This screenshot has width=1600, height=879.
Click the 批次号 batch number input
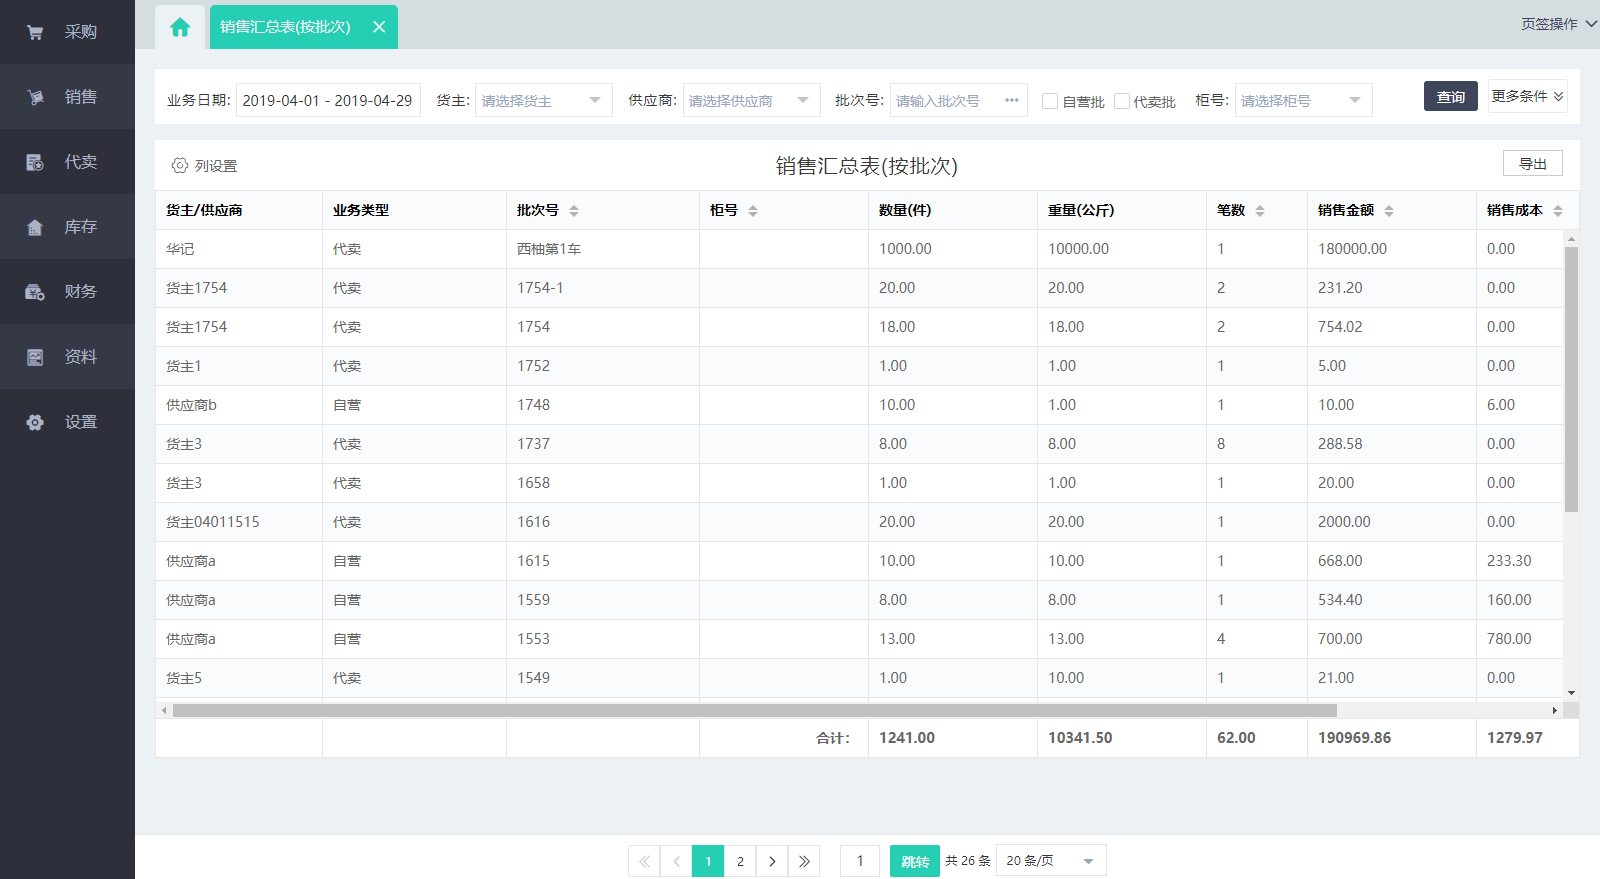click(958, 100)
